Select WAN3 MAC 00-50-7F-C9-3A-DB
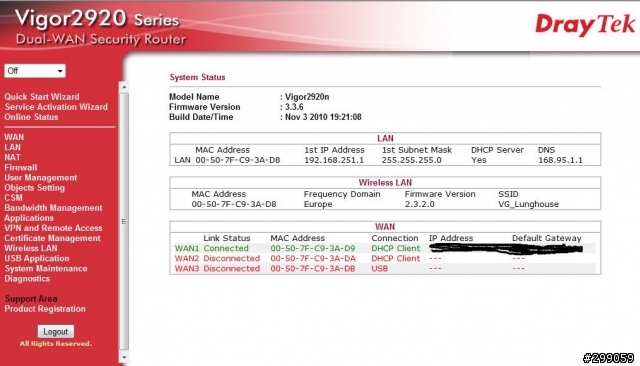The width and height of the screenshot is (640, 366). (313, 268)
